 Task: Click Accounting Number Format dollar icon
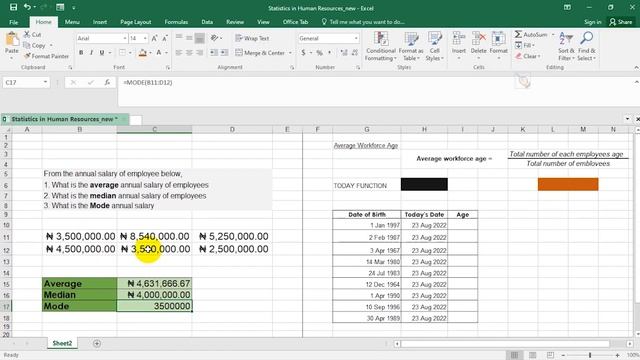pos(303,53)
